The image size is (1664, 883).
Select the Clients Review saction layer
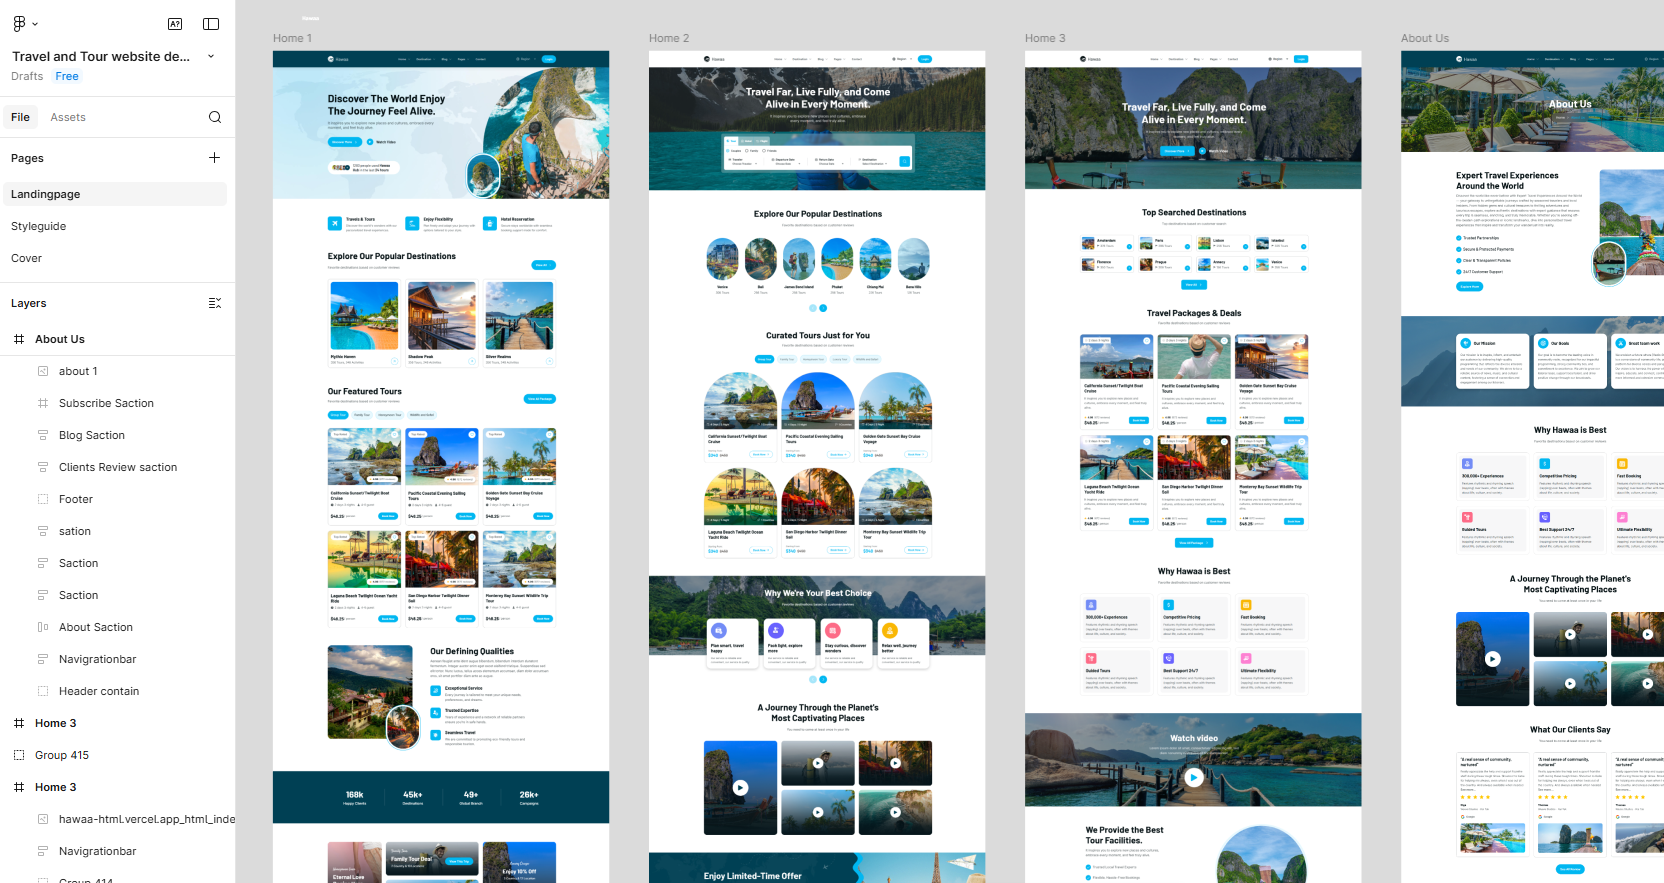(x=118, y=467)
